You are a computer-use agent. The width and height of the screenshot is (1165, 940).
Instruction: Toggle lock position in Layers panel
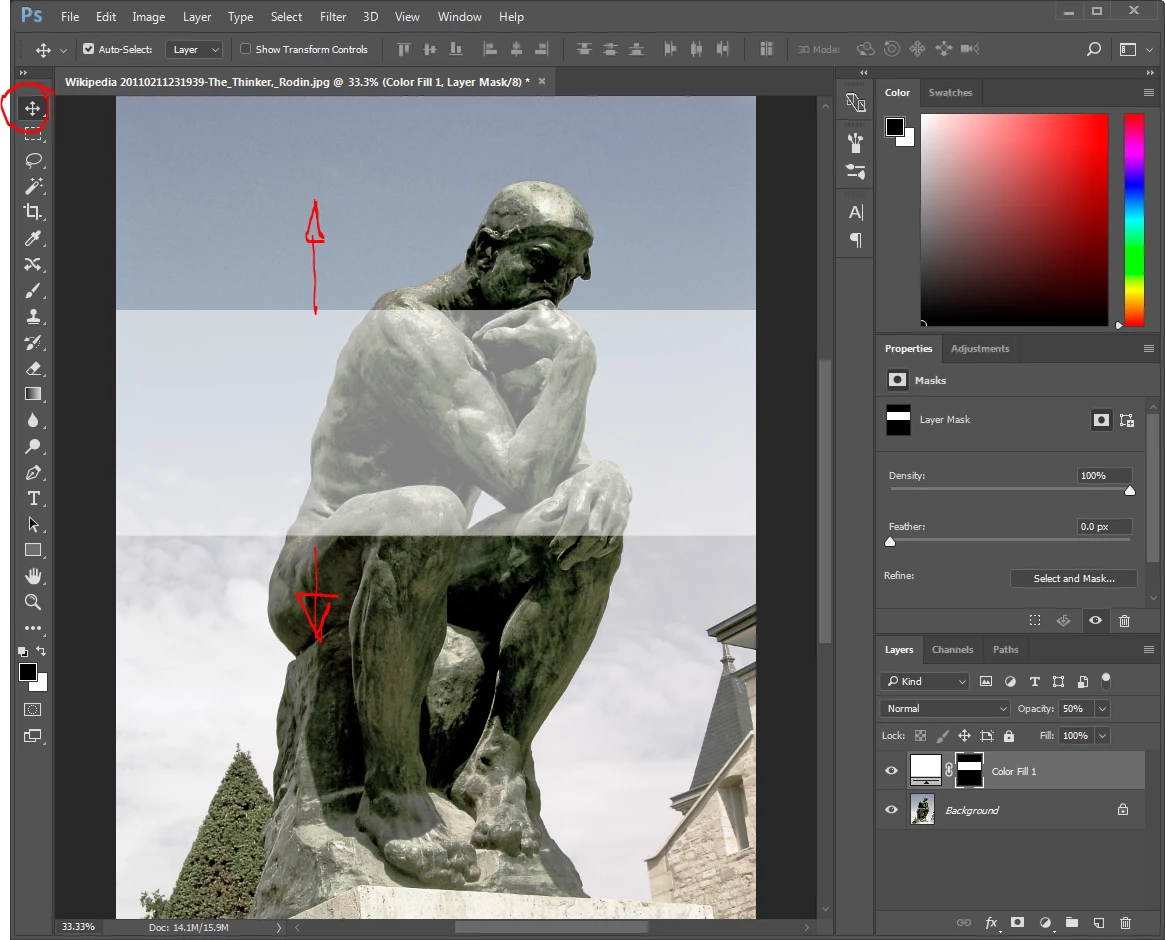[x=964, y=736]
